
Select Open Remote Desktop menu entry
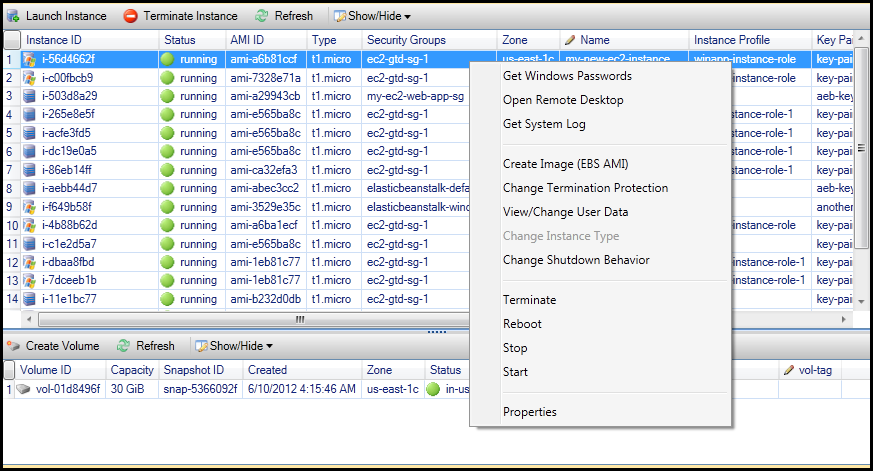tap(563, 100)
